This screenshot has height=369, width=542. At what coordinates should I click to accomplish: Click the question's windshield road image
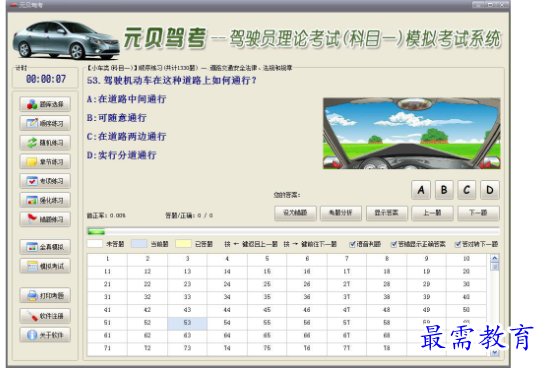pos(412,133)
